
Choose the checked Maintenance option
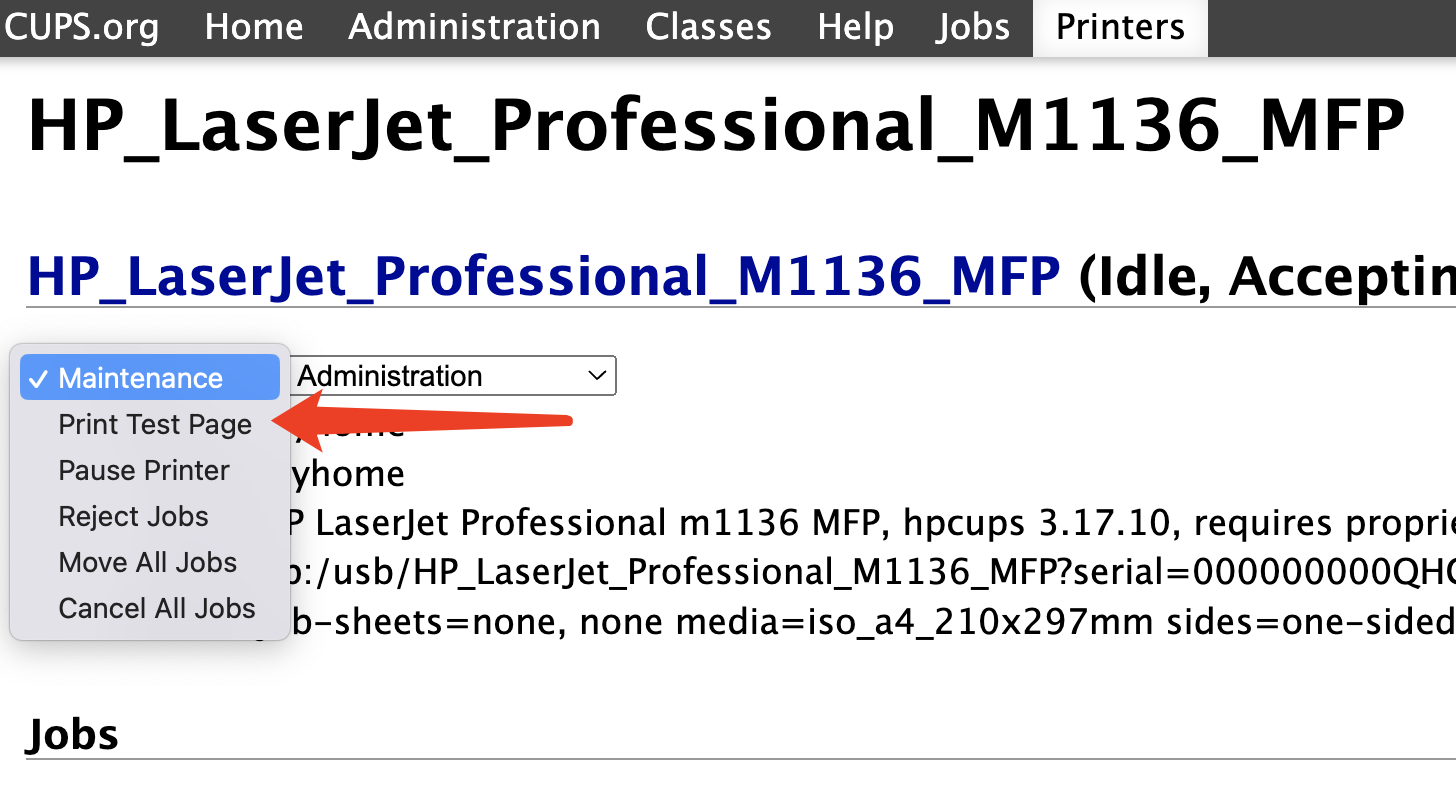coord(150,378)
